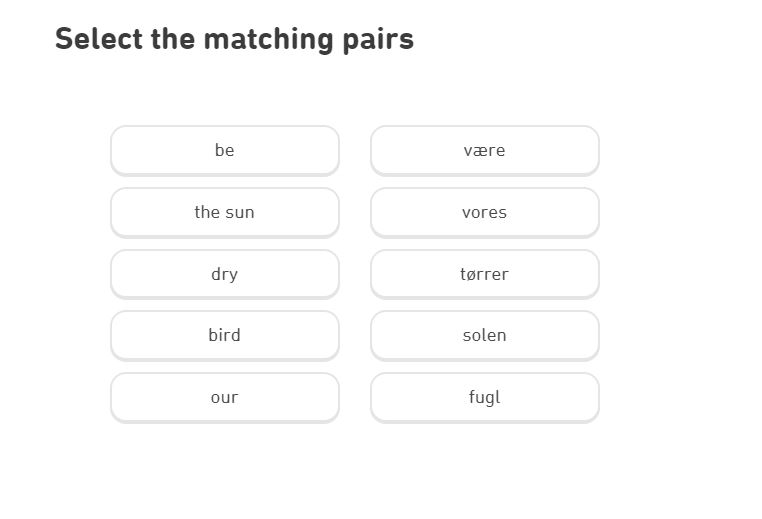Pick the English match for "tørrer"
Viewport: 762px width, 519px height.
(x=224, y=274)
